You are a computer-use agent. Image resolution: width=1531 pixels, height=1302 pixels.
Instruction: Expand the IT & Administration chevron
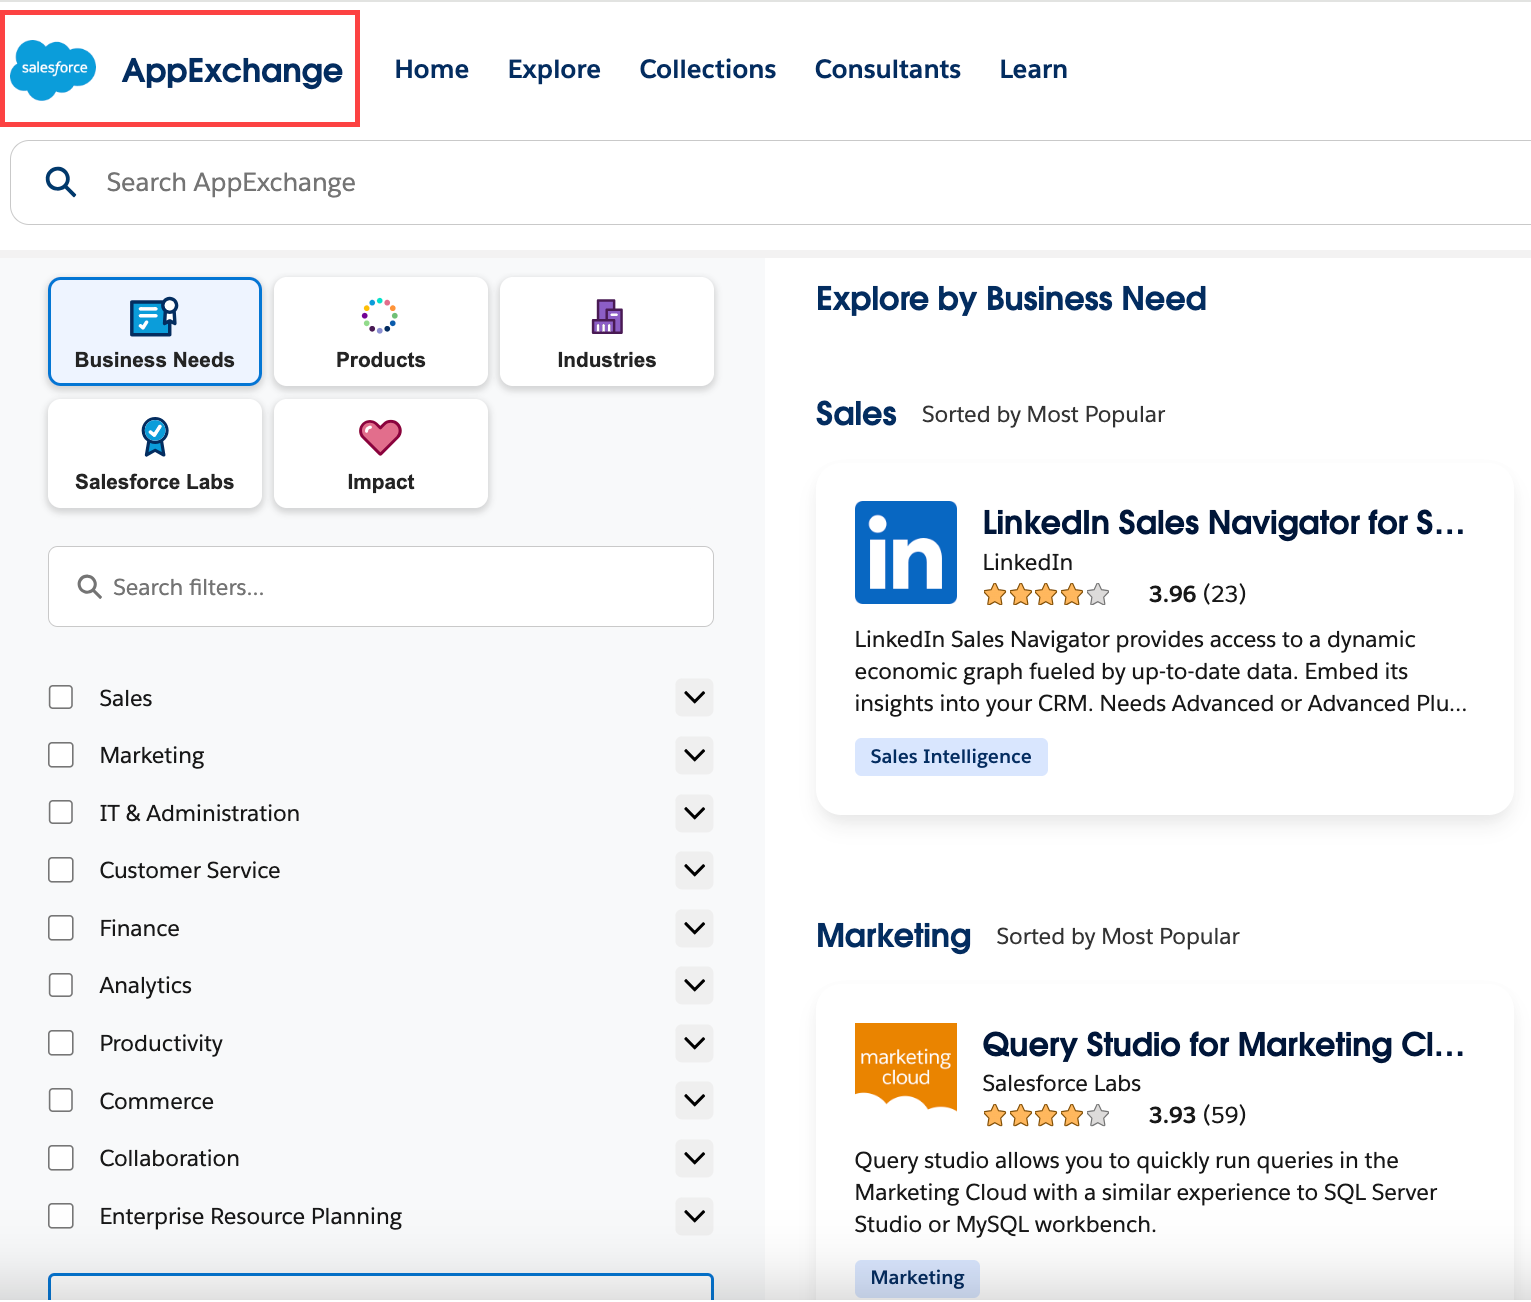point(694,813)
